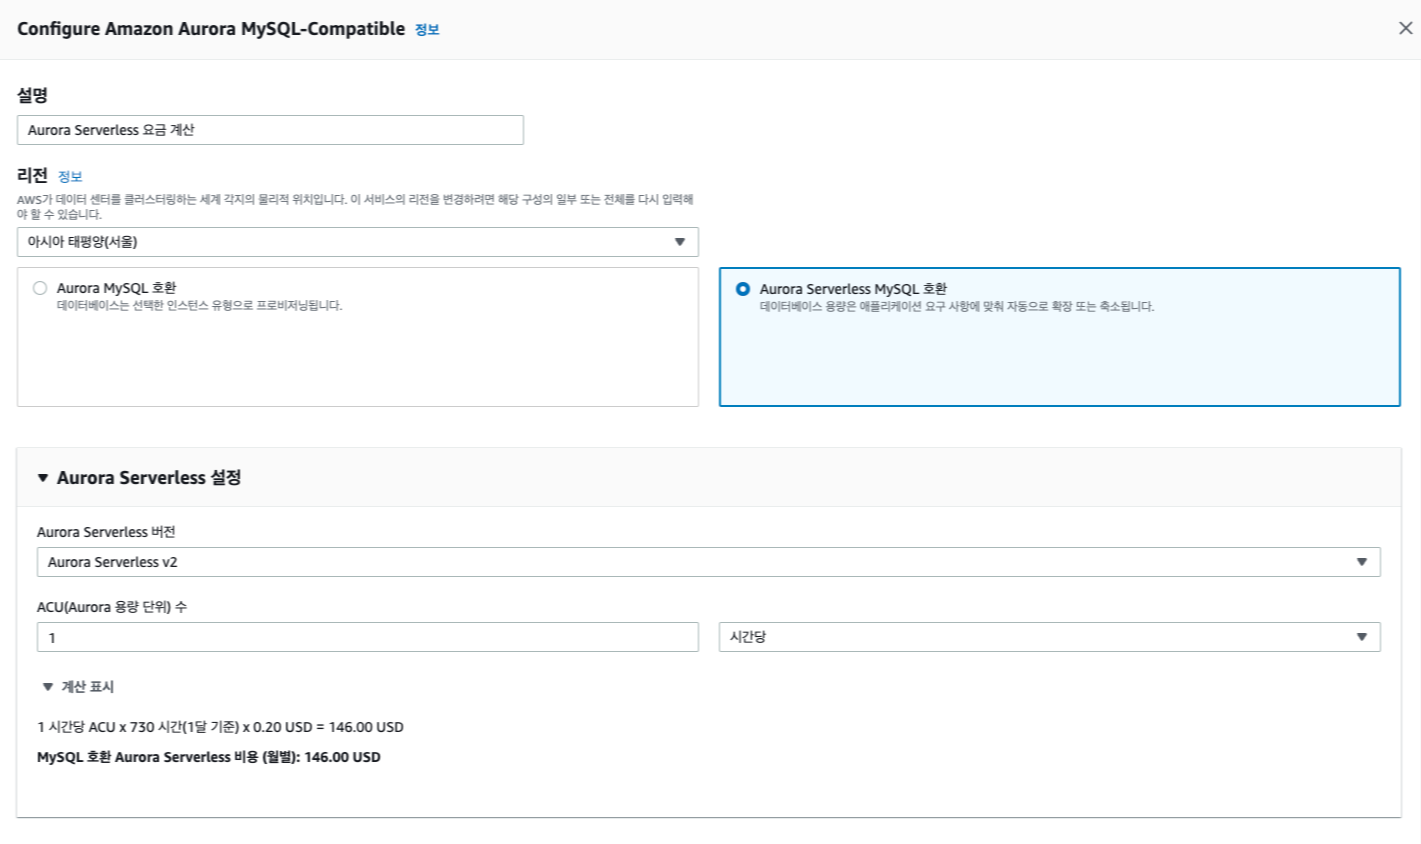The width and height of the screenshot is (1421, 844).
Task: Click the Aurora Serverless 버전 label
Action: coord(106,532)
